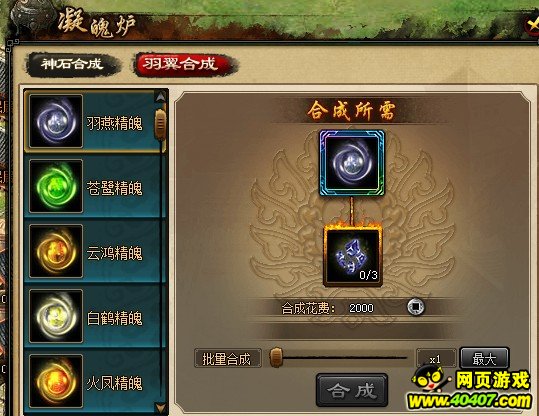Pick the 白鹤精魄 white orb icon
The width and height of the screenshot is (539, 416).
pos(56,316)
